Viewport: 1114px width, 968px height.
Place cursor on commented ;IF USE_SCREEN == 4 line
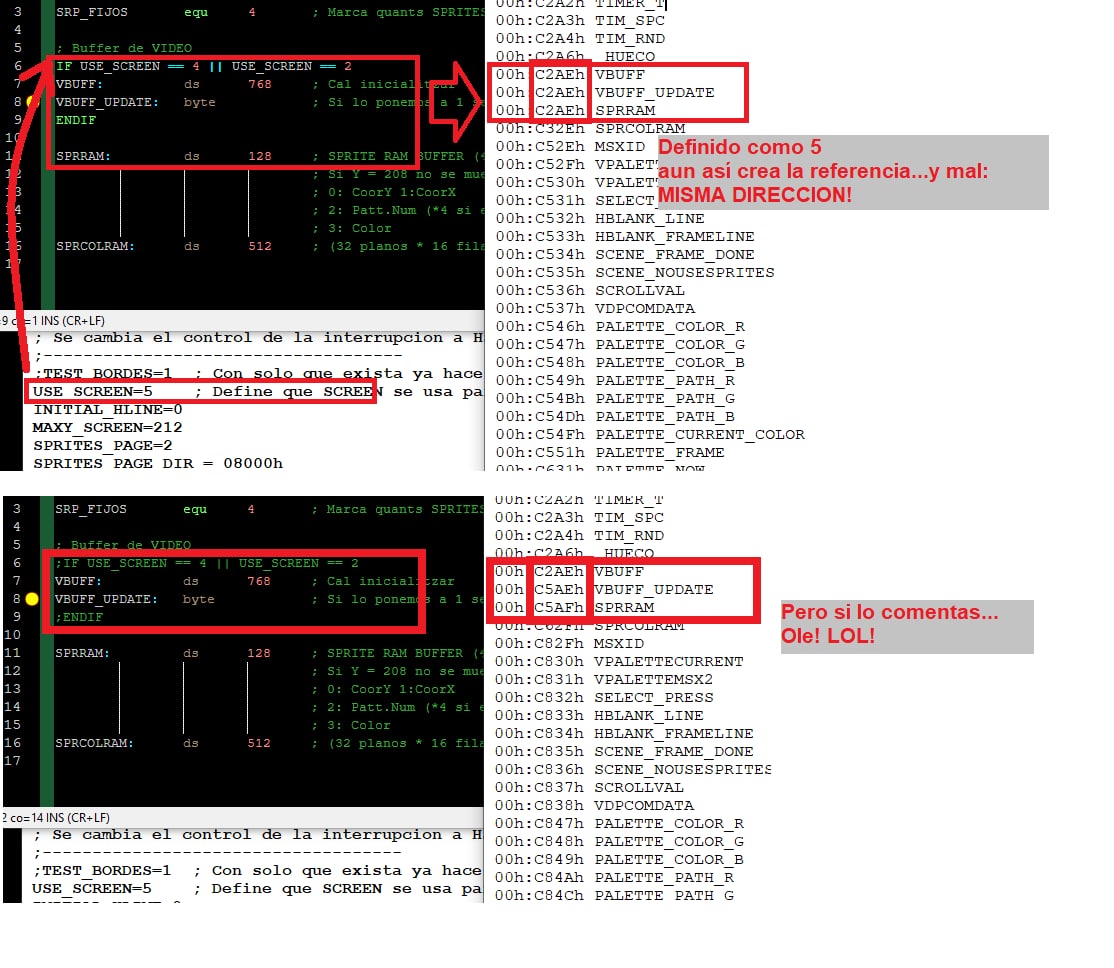click(207, 563)
